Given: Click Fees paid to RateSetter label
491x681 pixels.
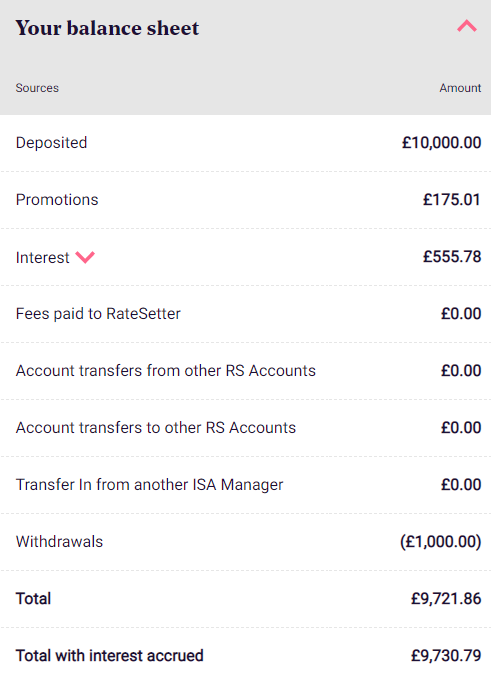Looking at the screenshot, I should click(98, 314).
